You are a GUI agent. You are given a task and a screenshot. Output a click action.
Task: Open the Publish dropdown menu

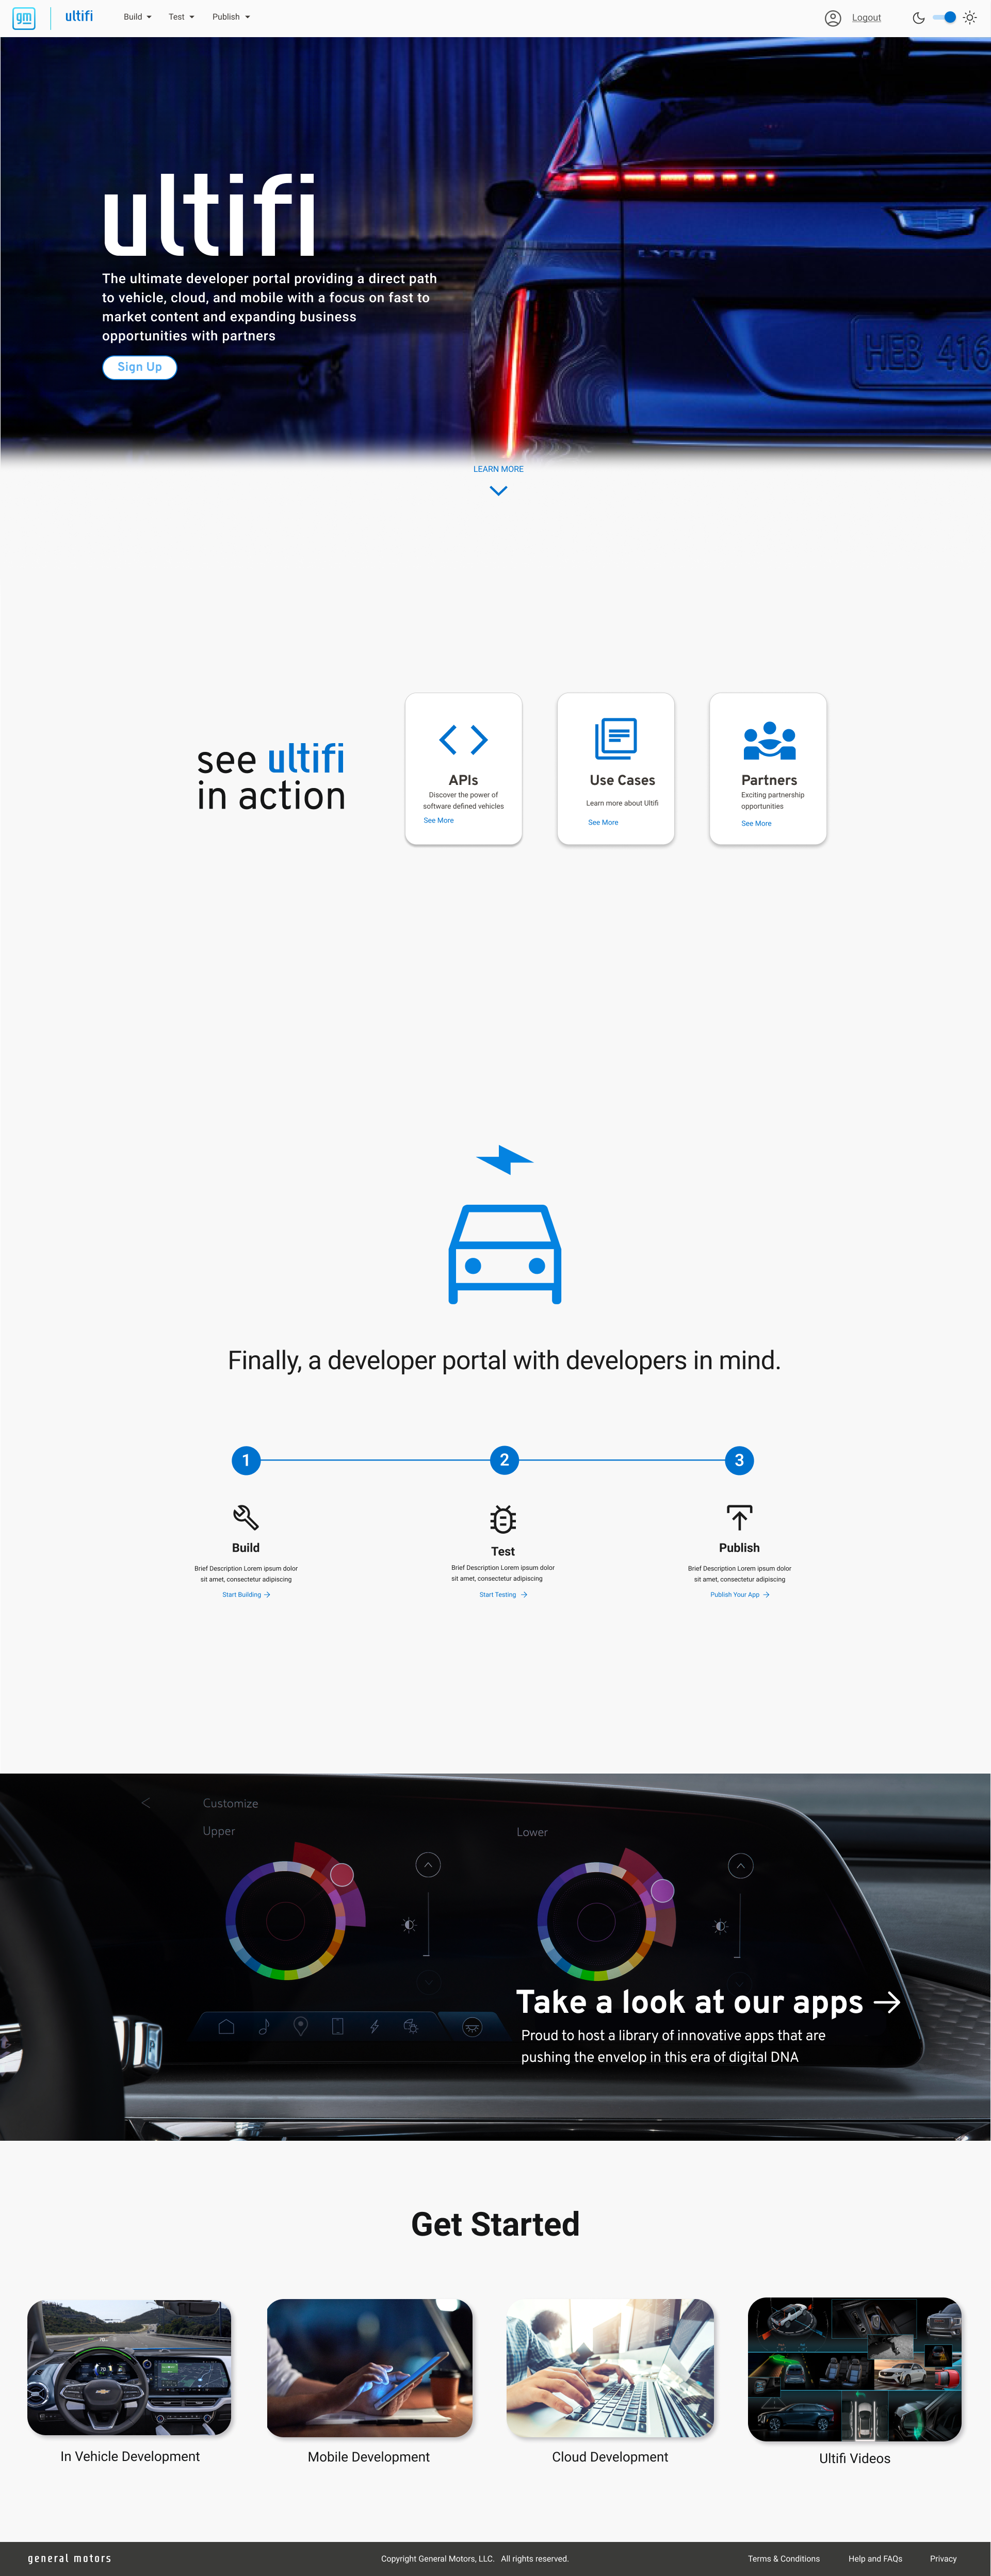(x=231, y=17)
